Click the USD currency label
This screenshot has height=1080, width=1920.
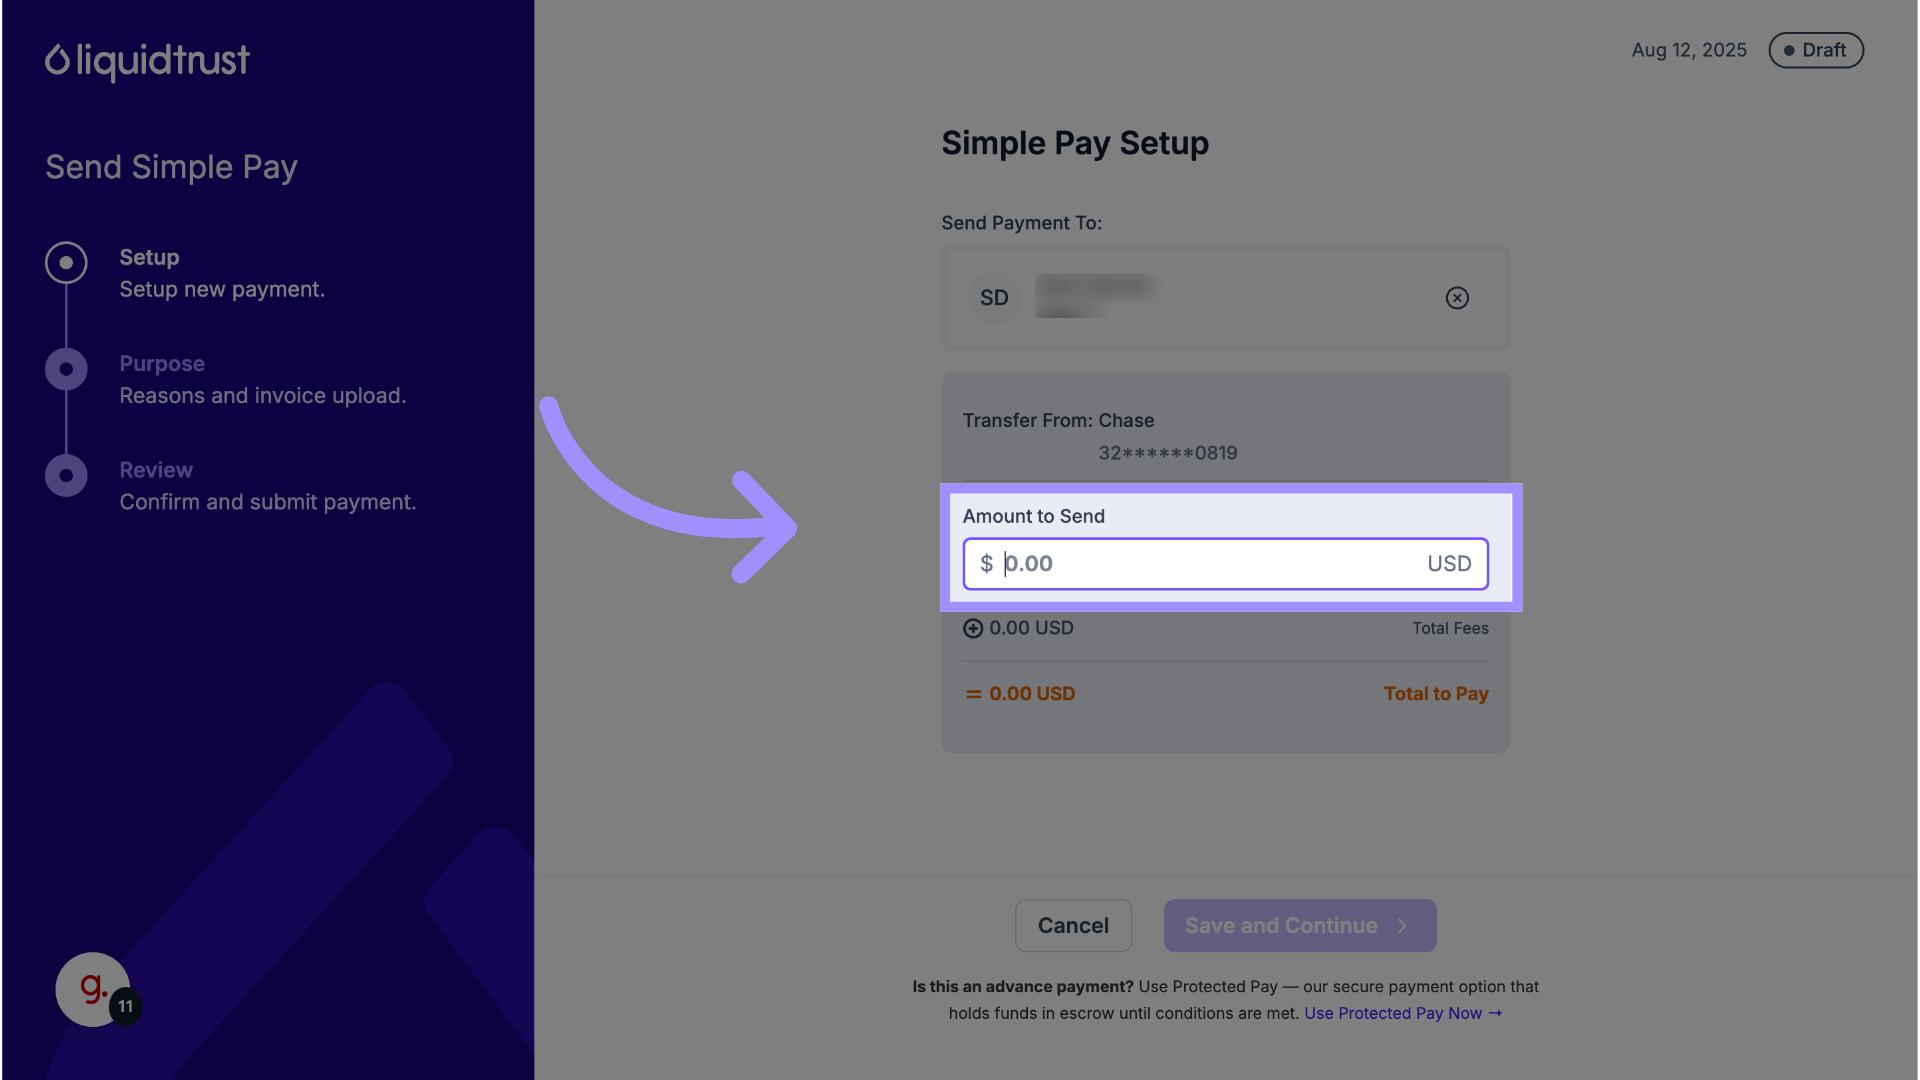(1449, 564)
